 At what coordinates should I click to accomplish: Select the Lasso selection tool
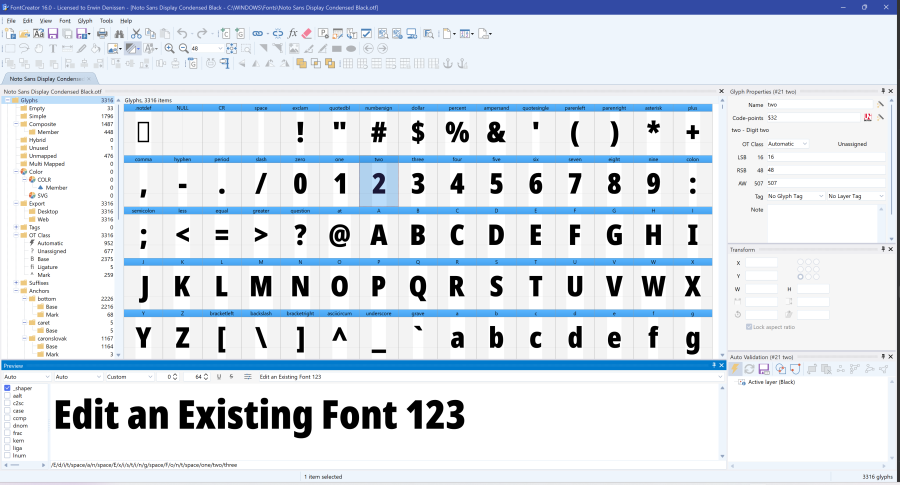pyautogui.click(x=24, y=49)
